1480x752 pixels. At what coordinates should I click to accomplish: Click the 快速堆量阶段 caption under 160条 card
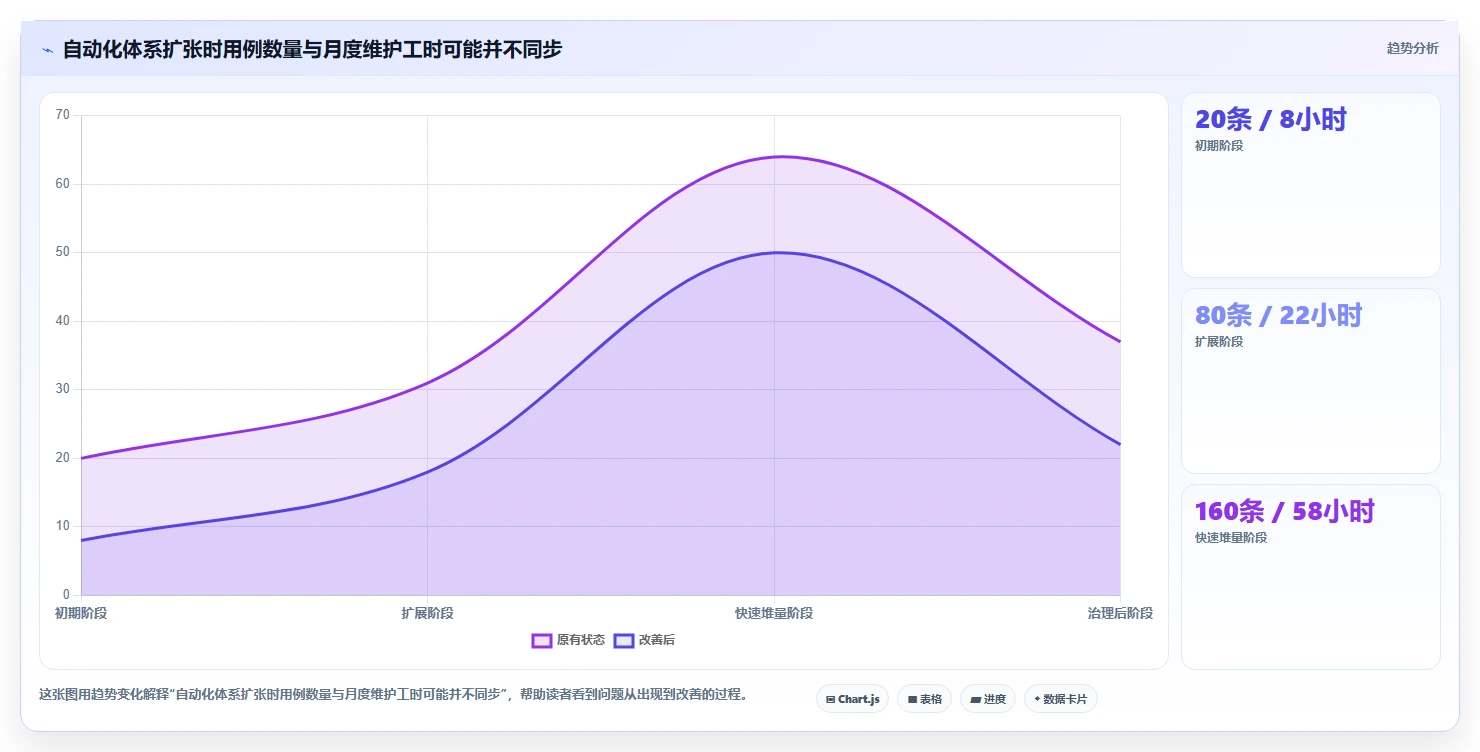pyautogui.click(x=1231, y=538)
